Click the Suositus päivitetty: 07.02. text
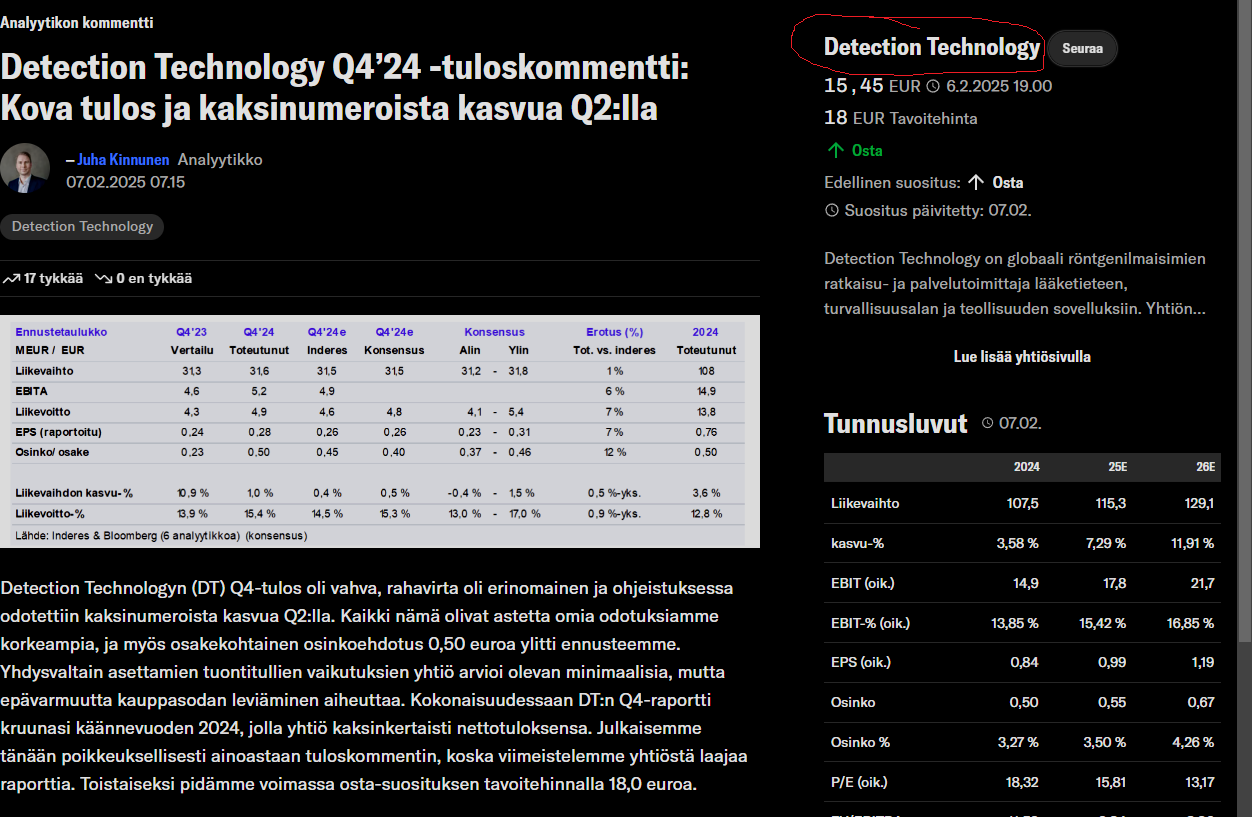1252x817 pixels. 938,210
